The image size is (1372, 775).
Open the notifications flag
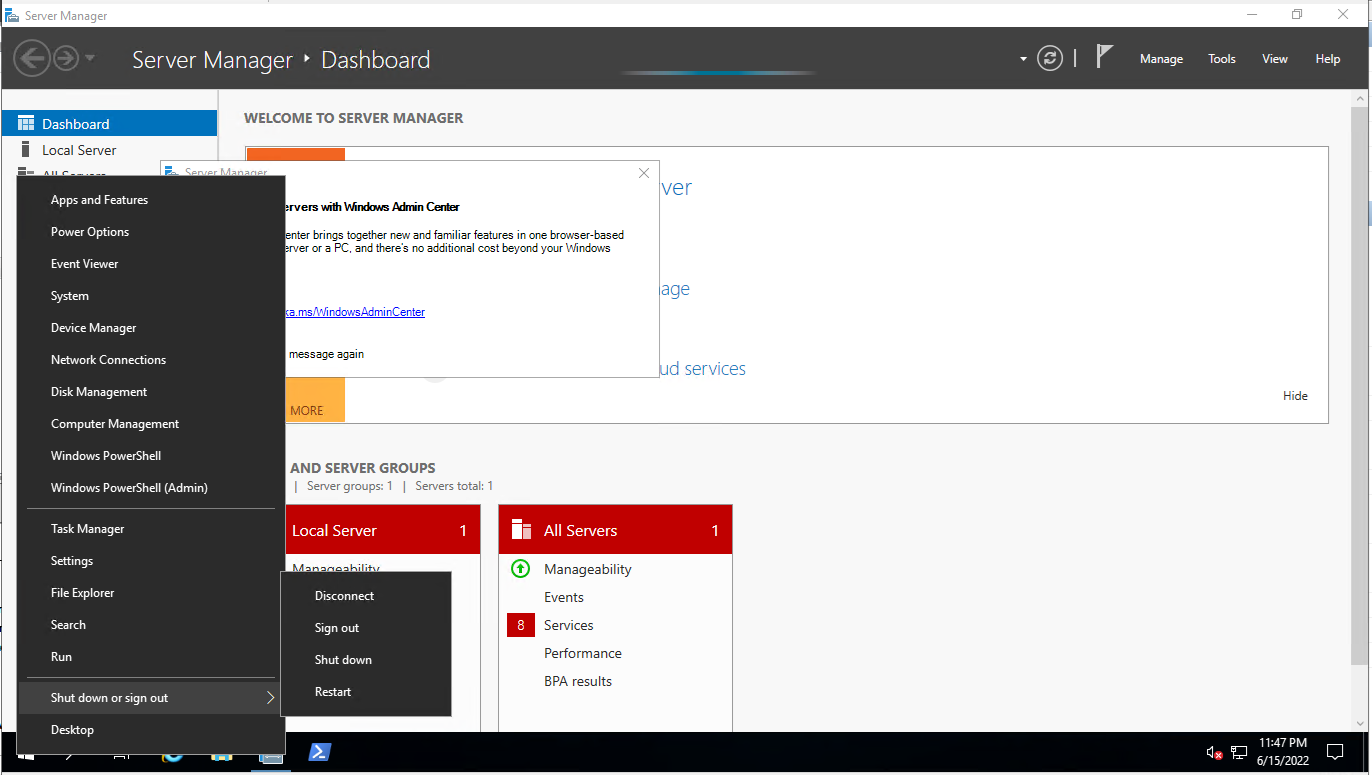[x=1104, y=57]
